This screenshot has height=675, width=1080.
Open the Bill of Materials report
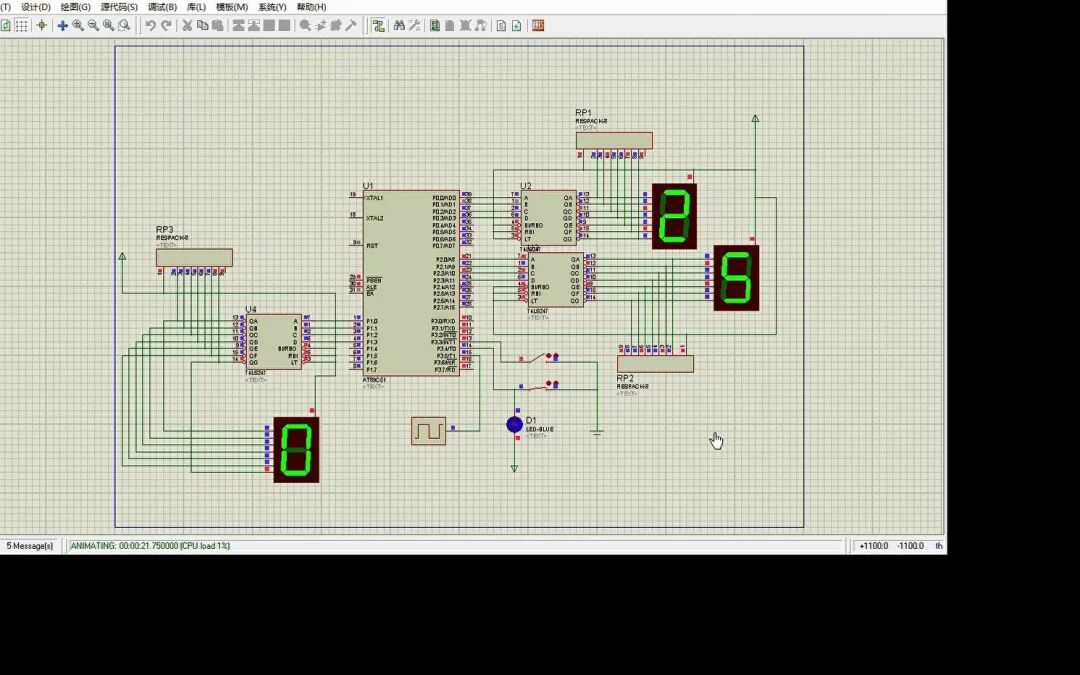pos(501,27)
